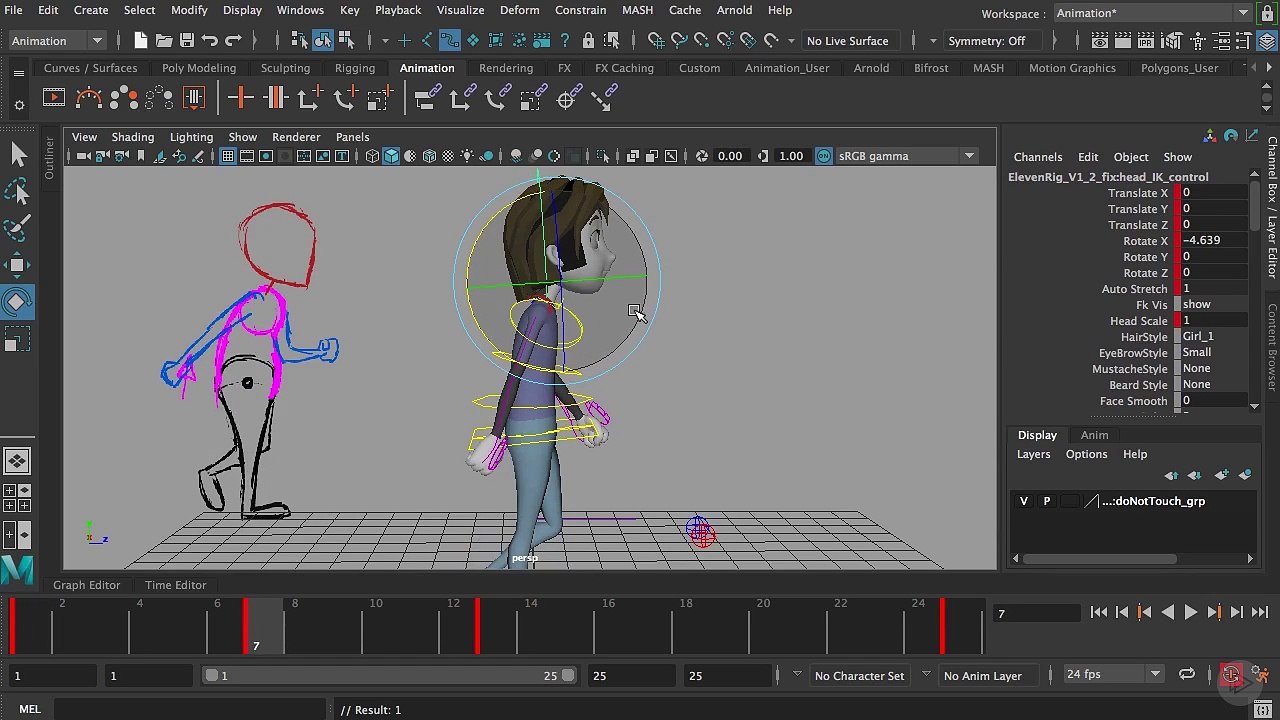
Task: Open the Animation menu set dropdown
Action: pyautogui.click(x=56, y=41)
